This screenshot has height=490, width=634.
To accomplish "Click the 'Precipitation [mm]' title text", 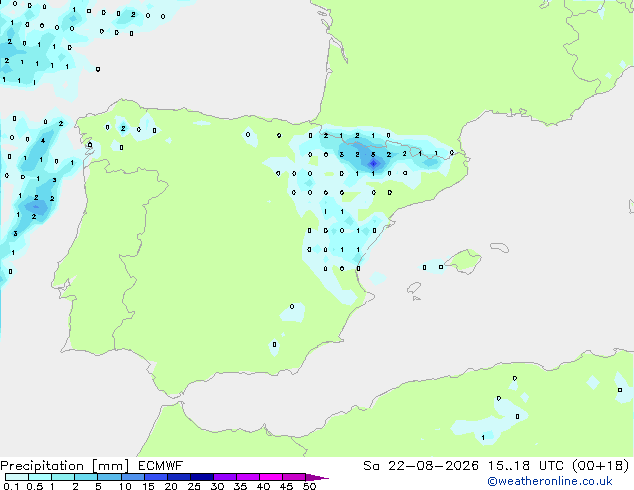I will pos(65,466).
